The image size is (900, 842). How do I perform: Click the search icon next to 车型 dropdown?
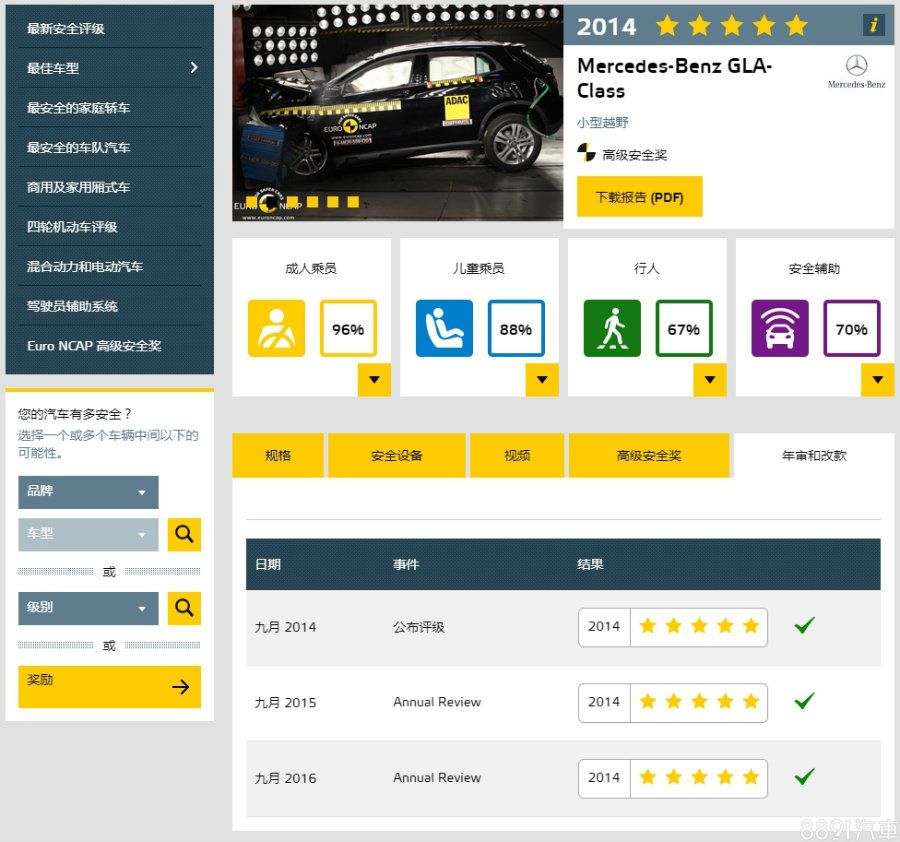pos(184,534)
